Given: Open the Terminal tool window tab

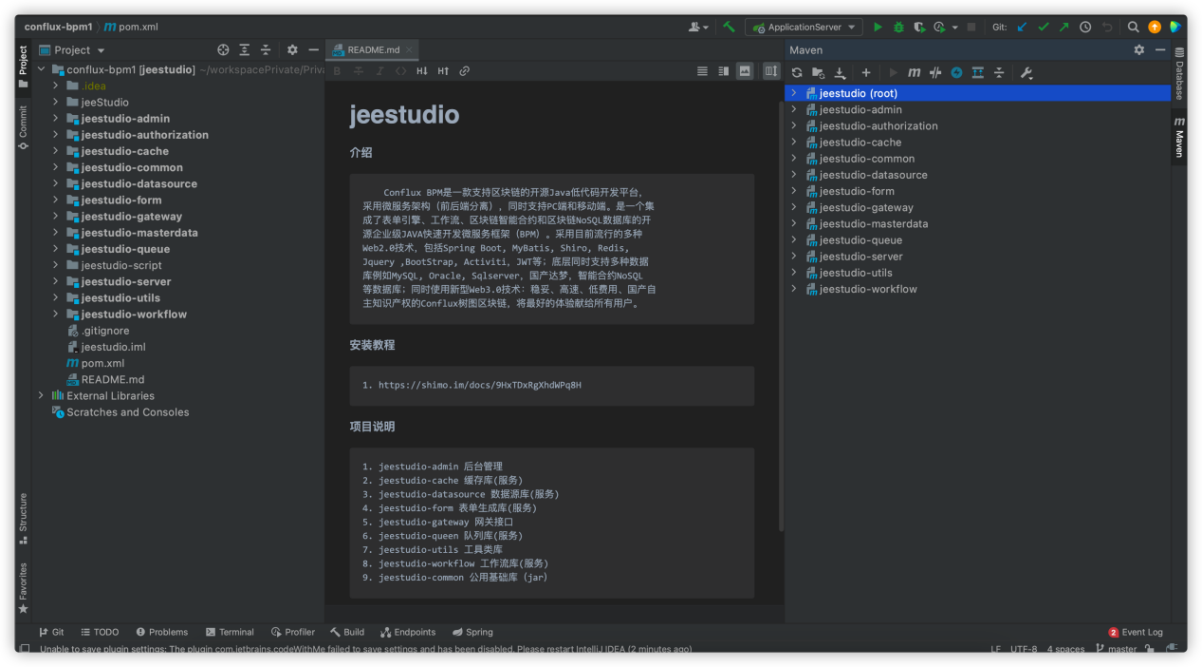Looking at the screenshot, I should click(x=230, y=632).
